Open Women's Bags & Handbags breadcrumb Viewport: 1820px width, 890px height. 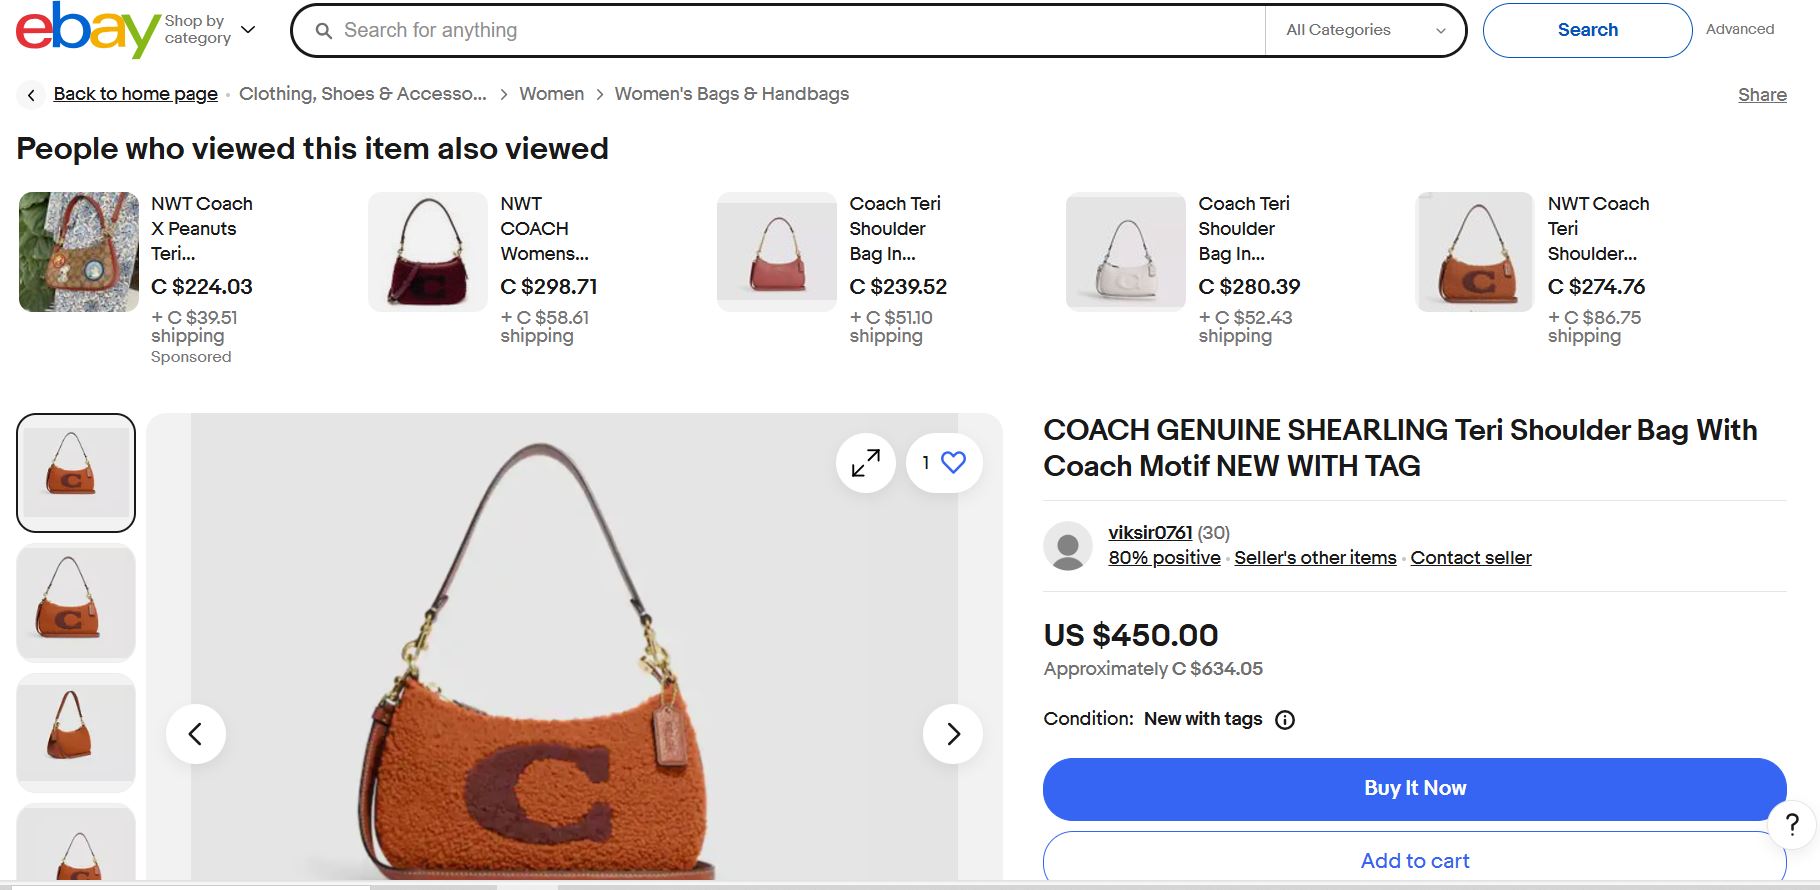[x=731, y=94]
